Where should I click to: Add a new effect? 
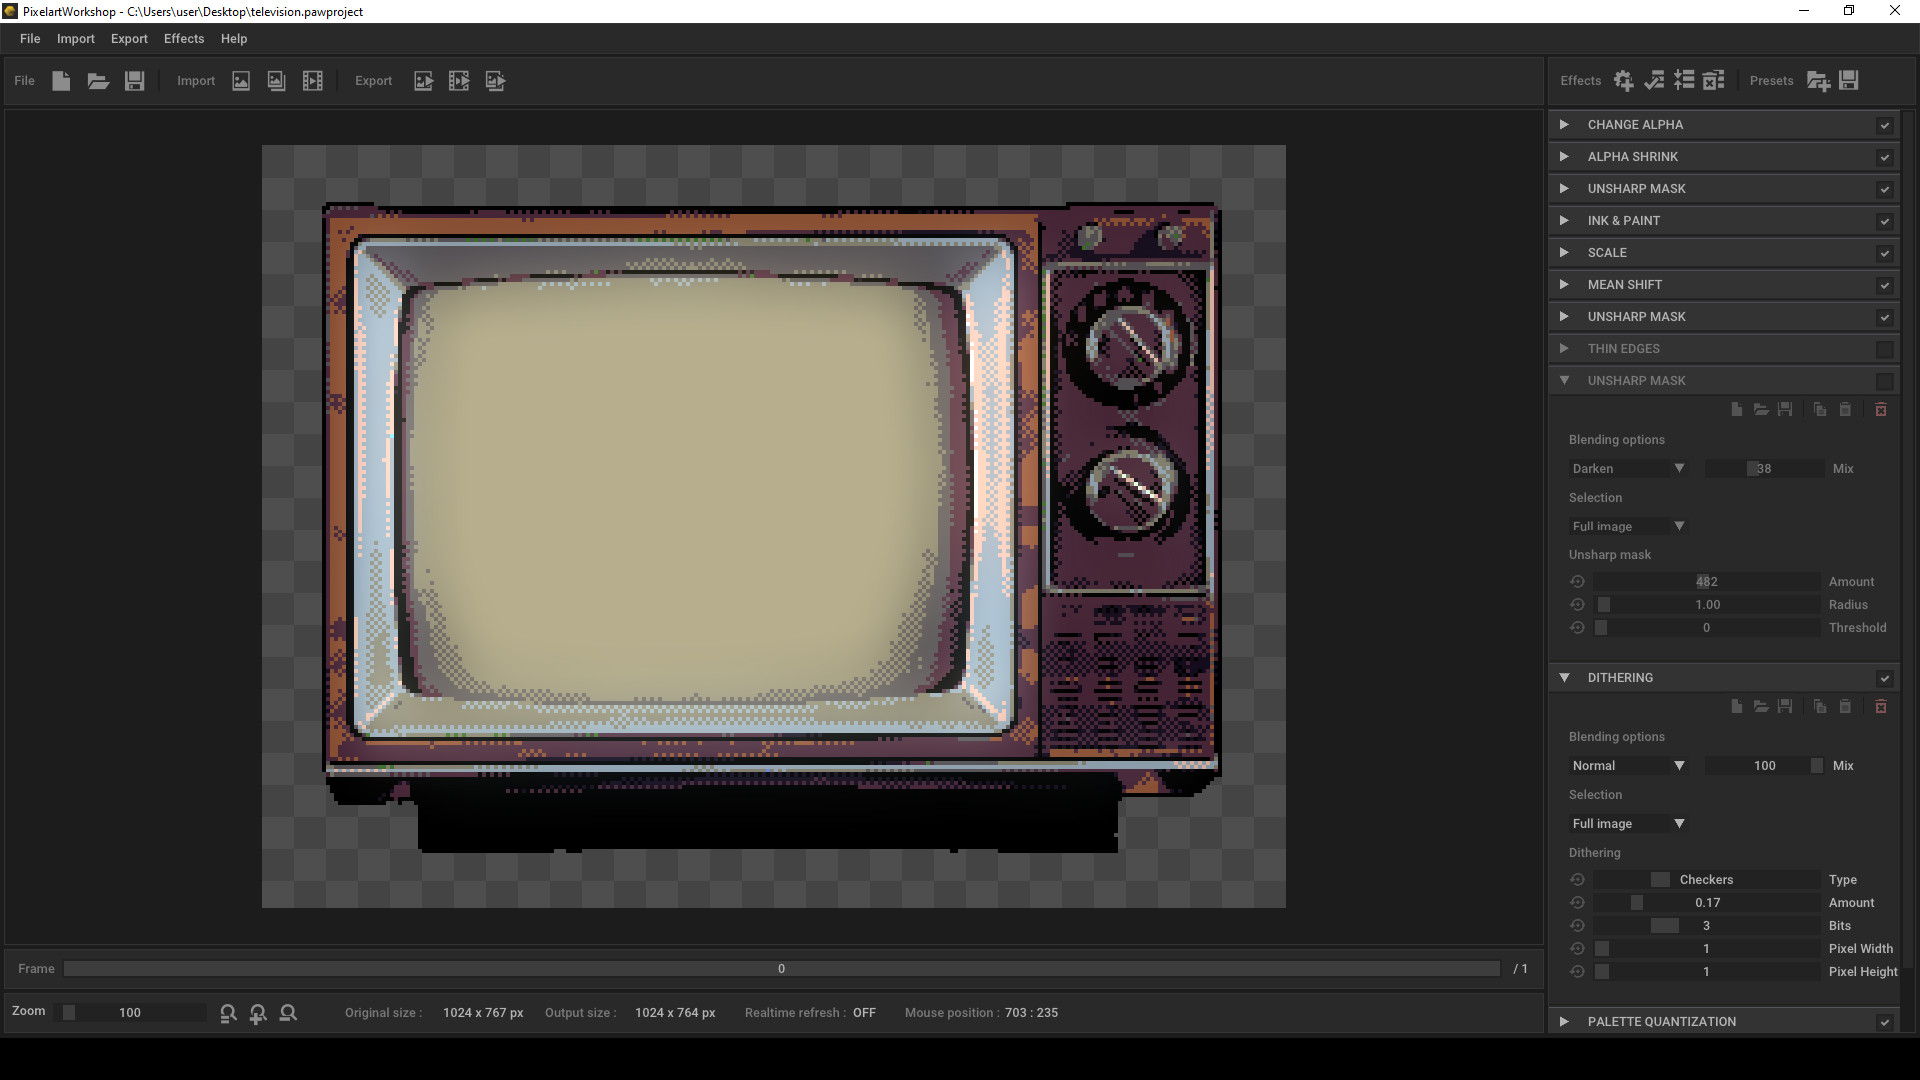pyautogui.click(x=1624, y=81)
